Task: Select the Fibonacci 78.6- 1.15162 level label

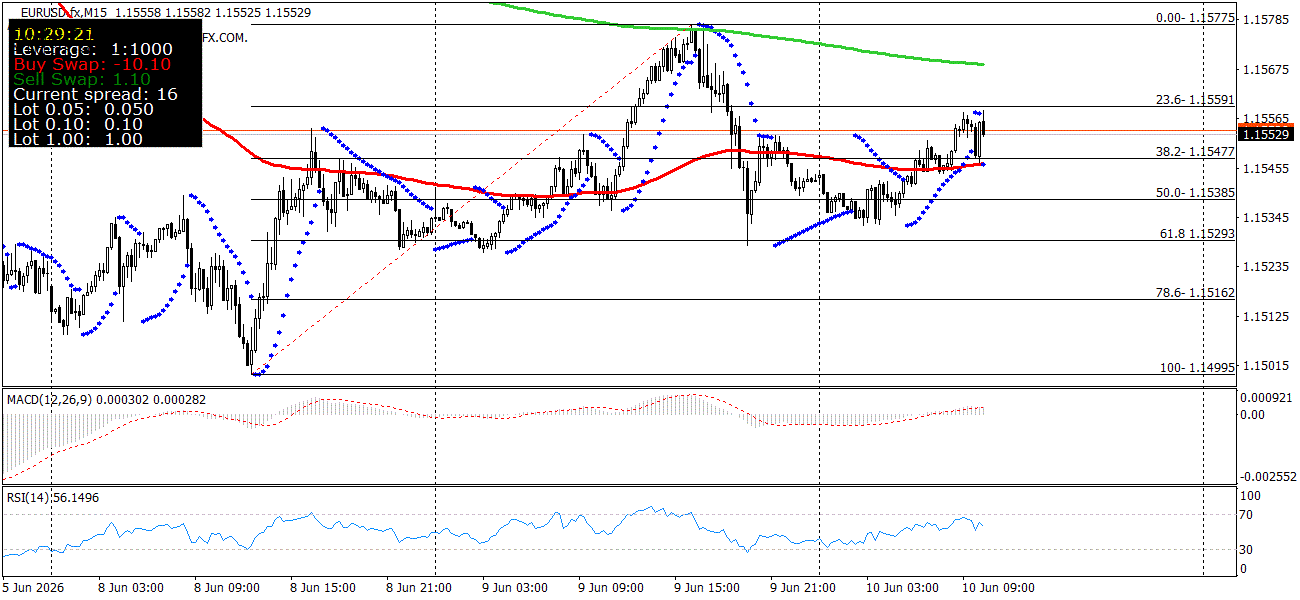Action: [x=1195, y=292]
